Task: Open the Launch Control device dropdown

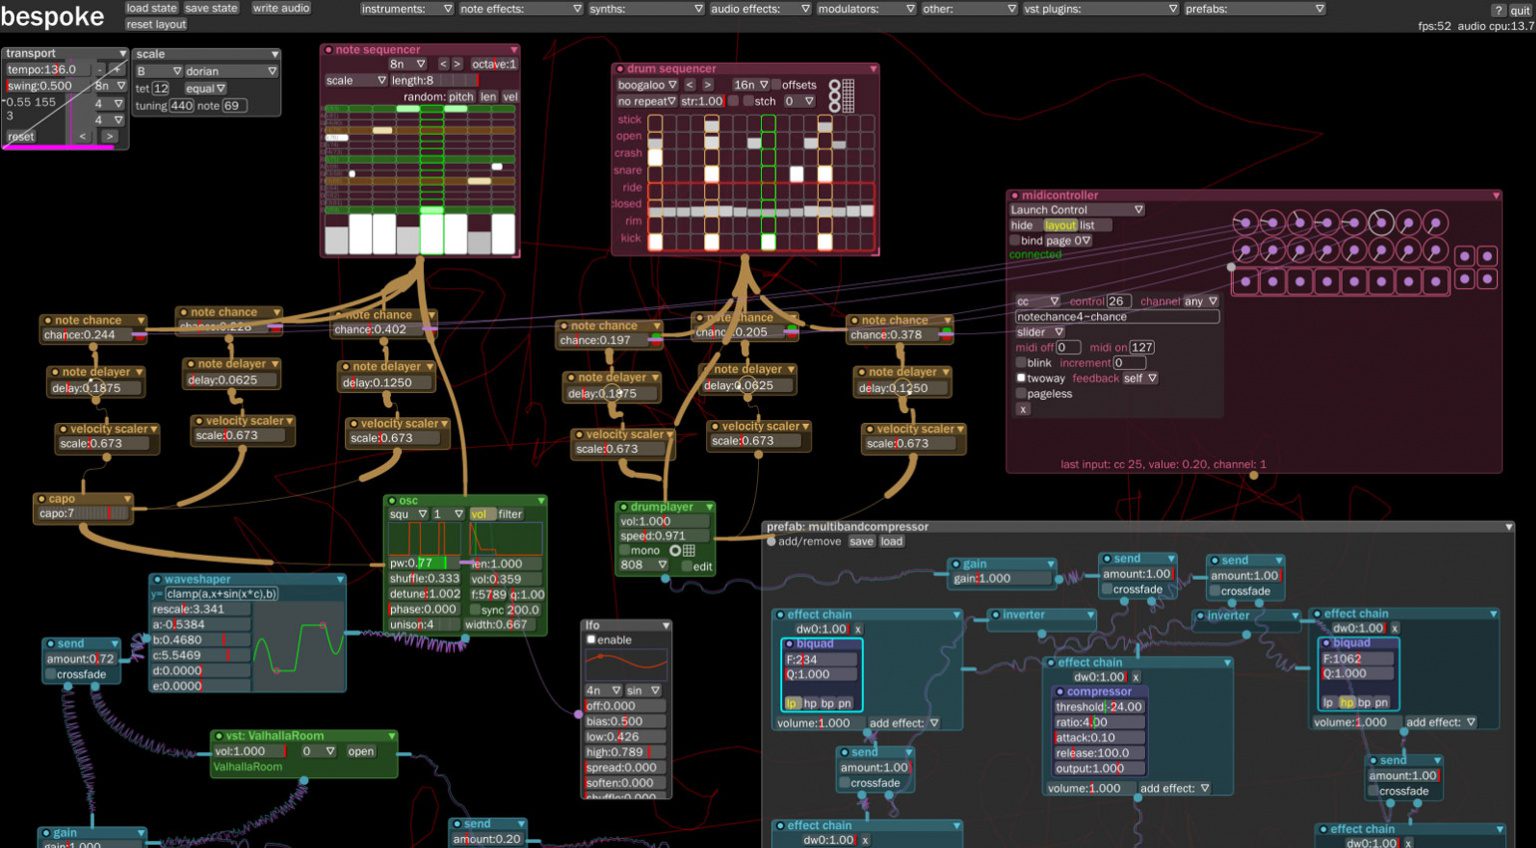Action: 1077,210
